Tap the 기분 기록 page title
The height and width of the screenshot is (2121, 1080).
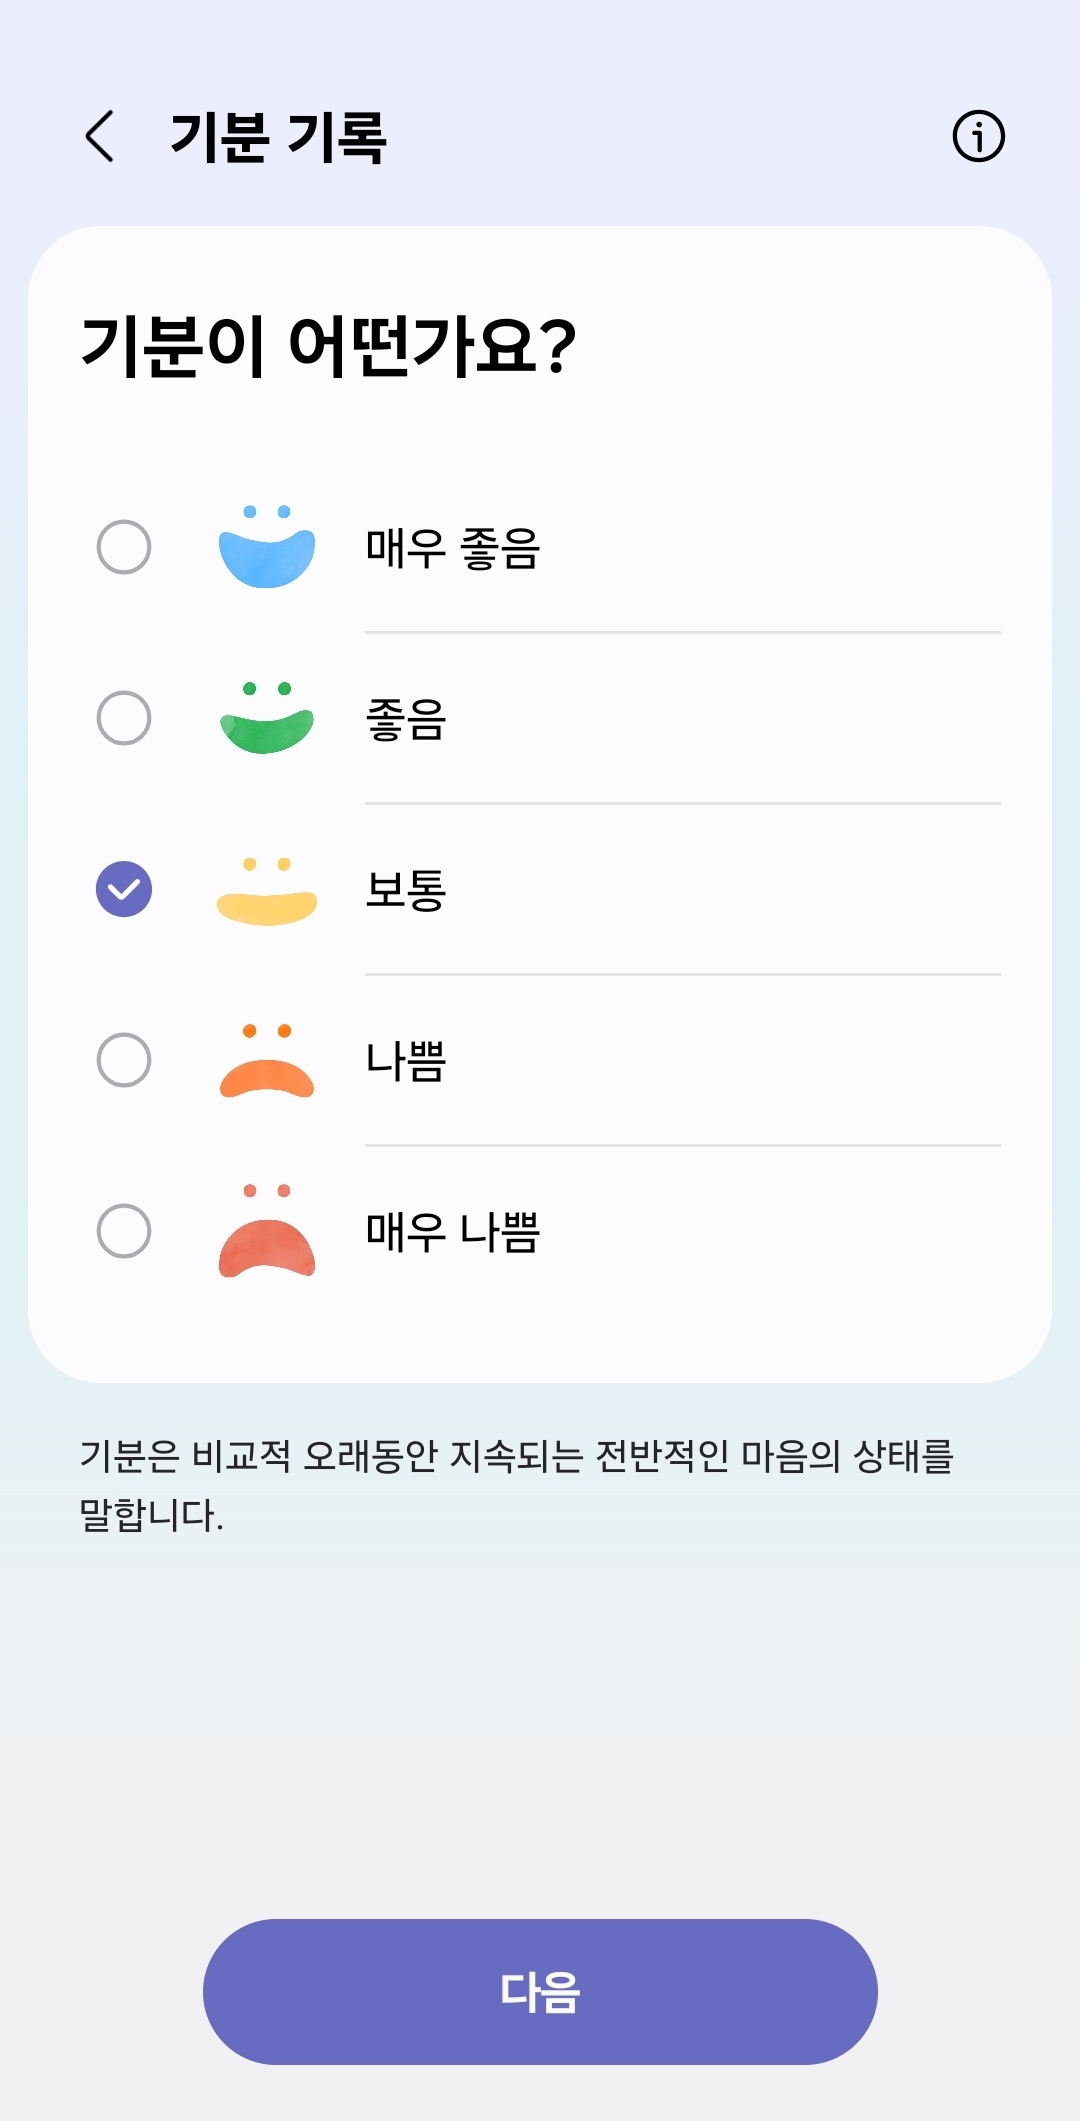[x=278, y=137]
